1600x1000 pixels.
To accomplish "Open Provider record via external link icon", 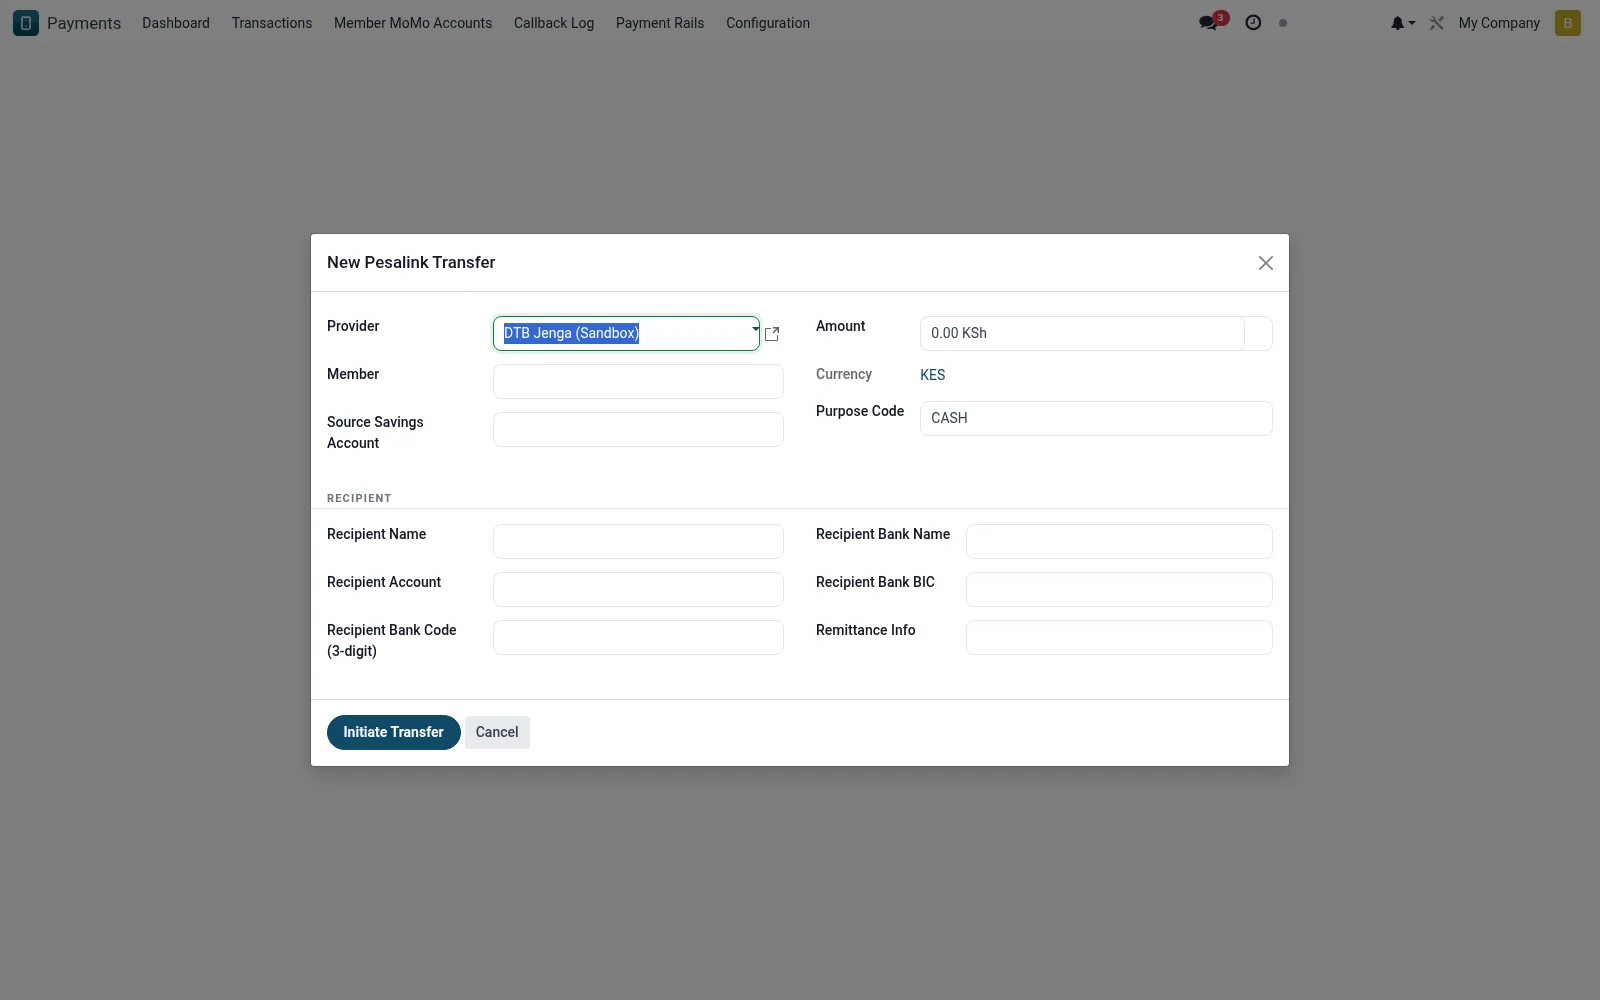I will coord(772,334).
